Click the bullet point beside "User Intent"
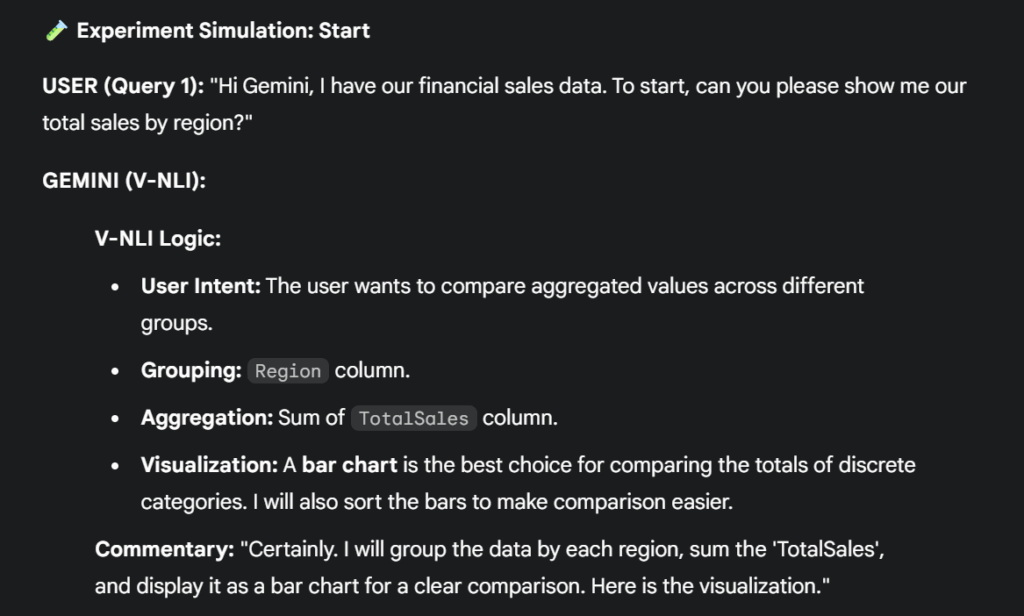Viewport: 1024px width, 616px height. (x=117, y=287)
